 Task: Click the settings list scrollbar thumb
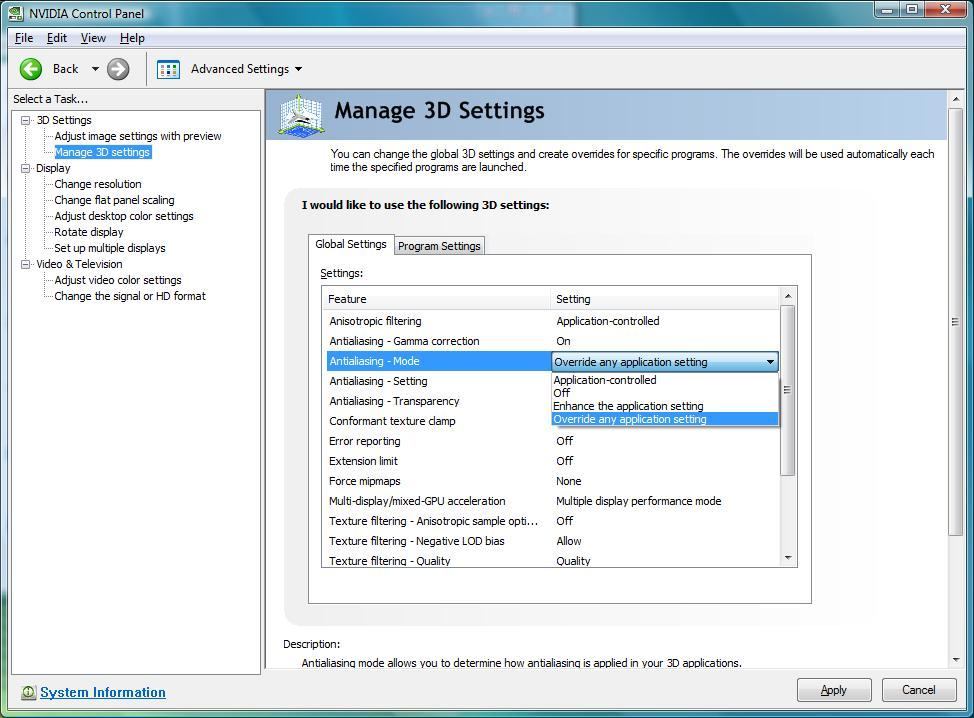[x=788, y=390]
